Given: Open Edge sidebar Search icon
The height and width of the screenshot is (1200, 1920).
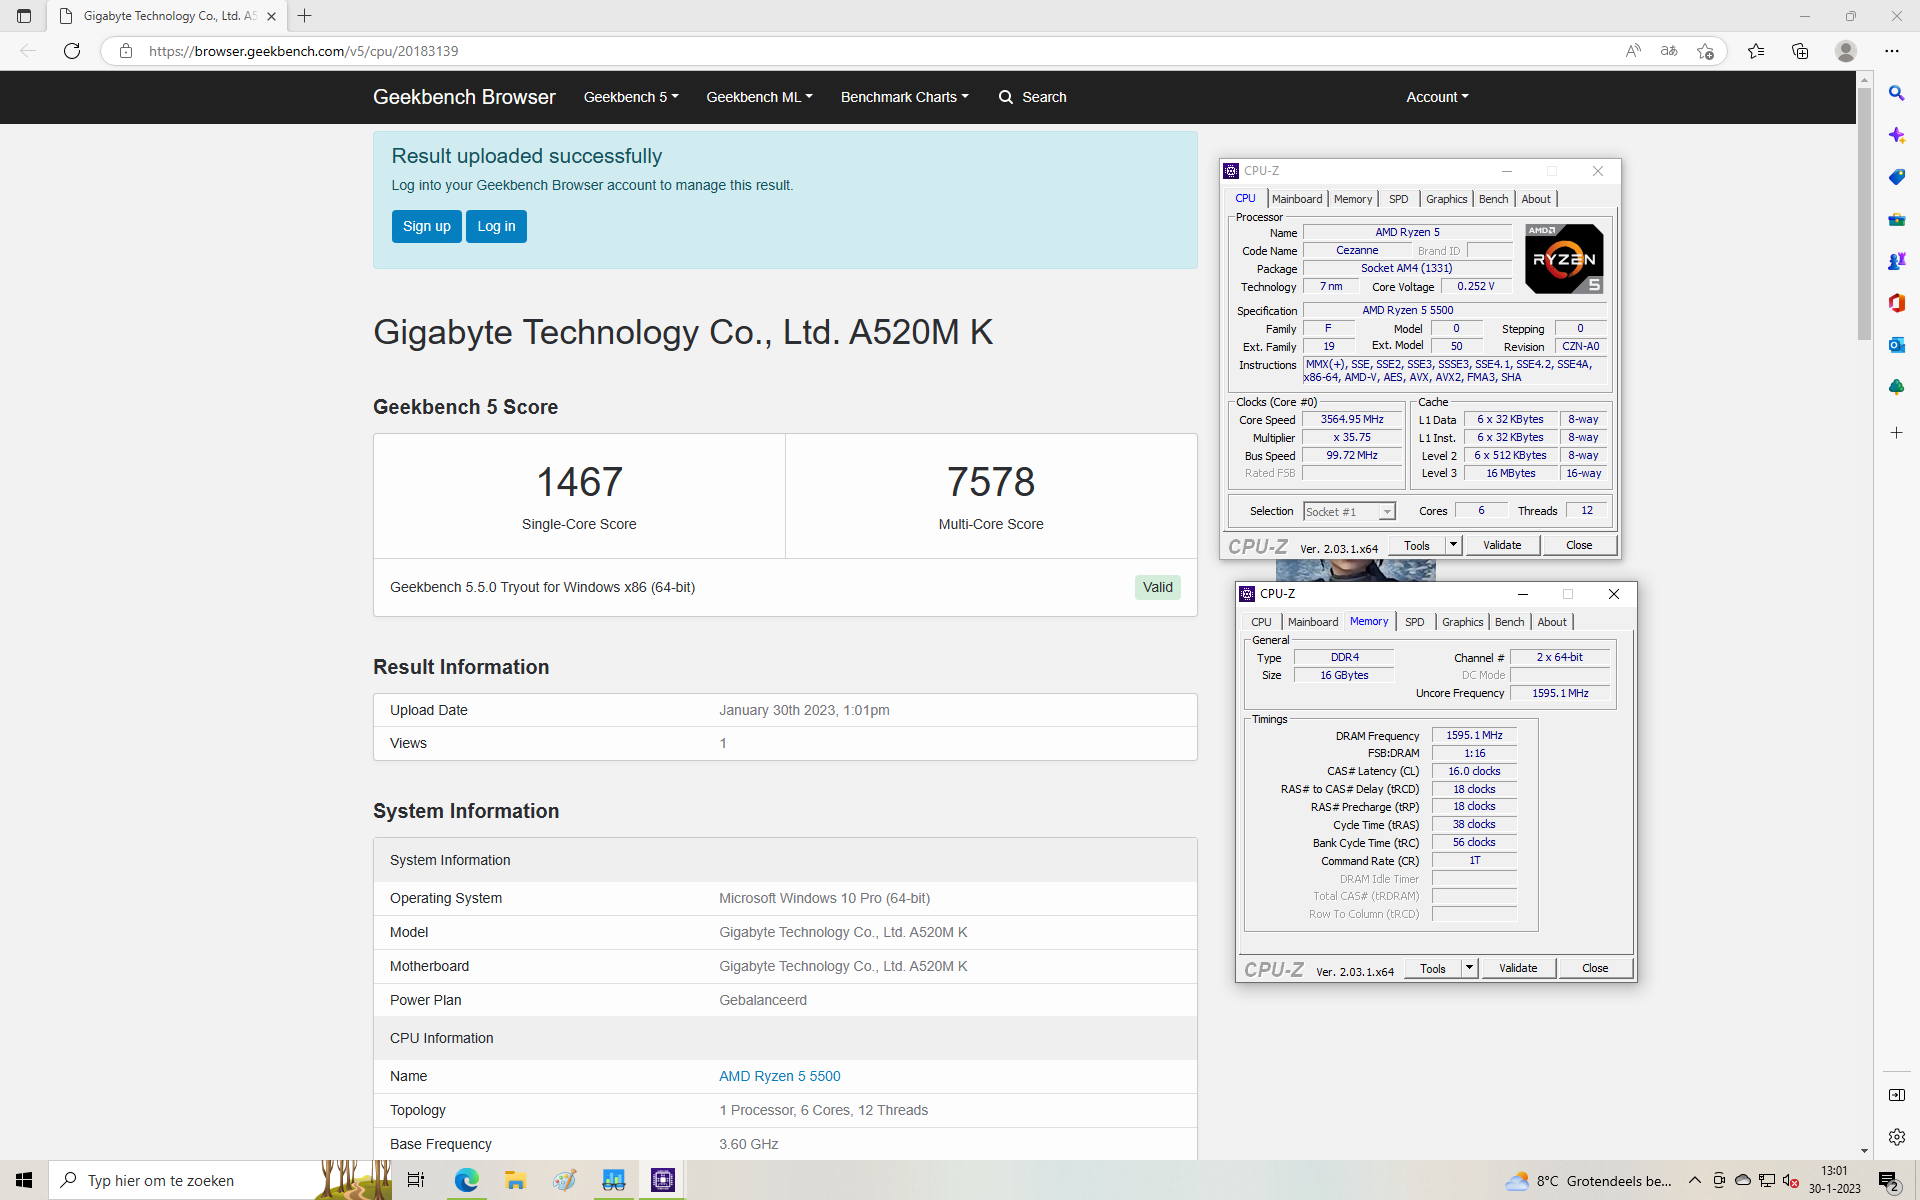Looking at the screenshot, I should [1896, 93].
